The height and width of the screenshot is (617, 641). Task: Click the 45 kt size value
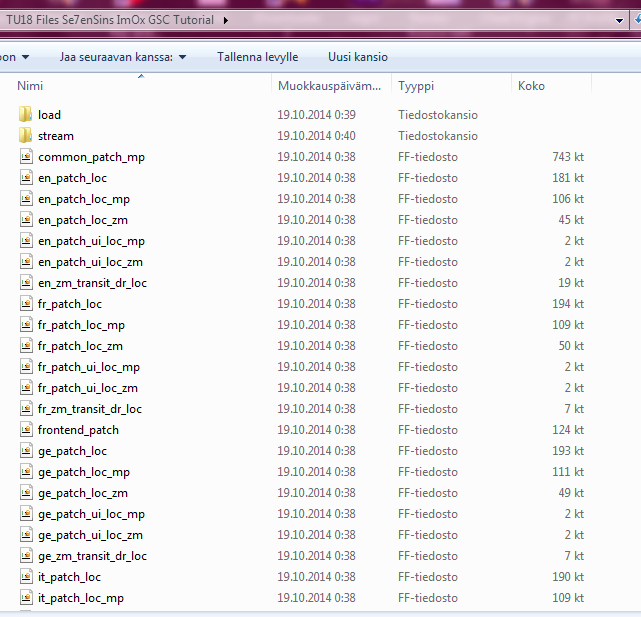tap(571, 220)
